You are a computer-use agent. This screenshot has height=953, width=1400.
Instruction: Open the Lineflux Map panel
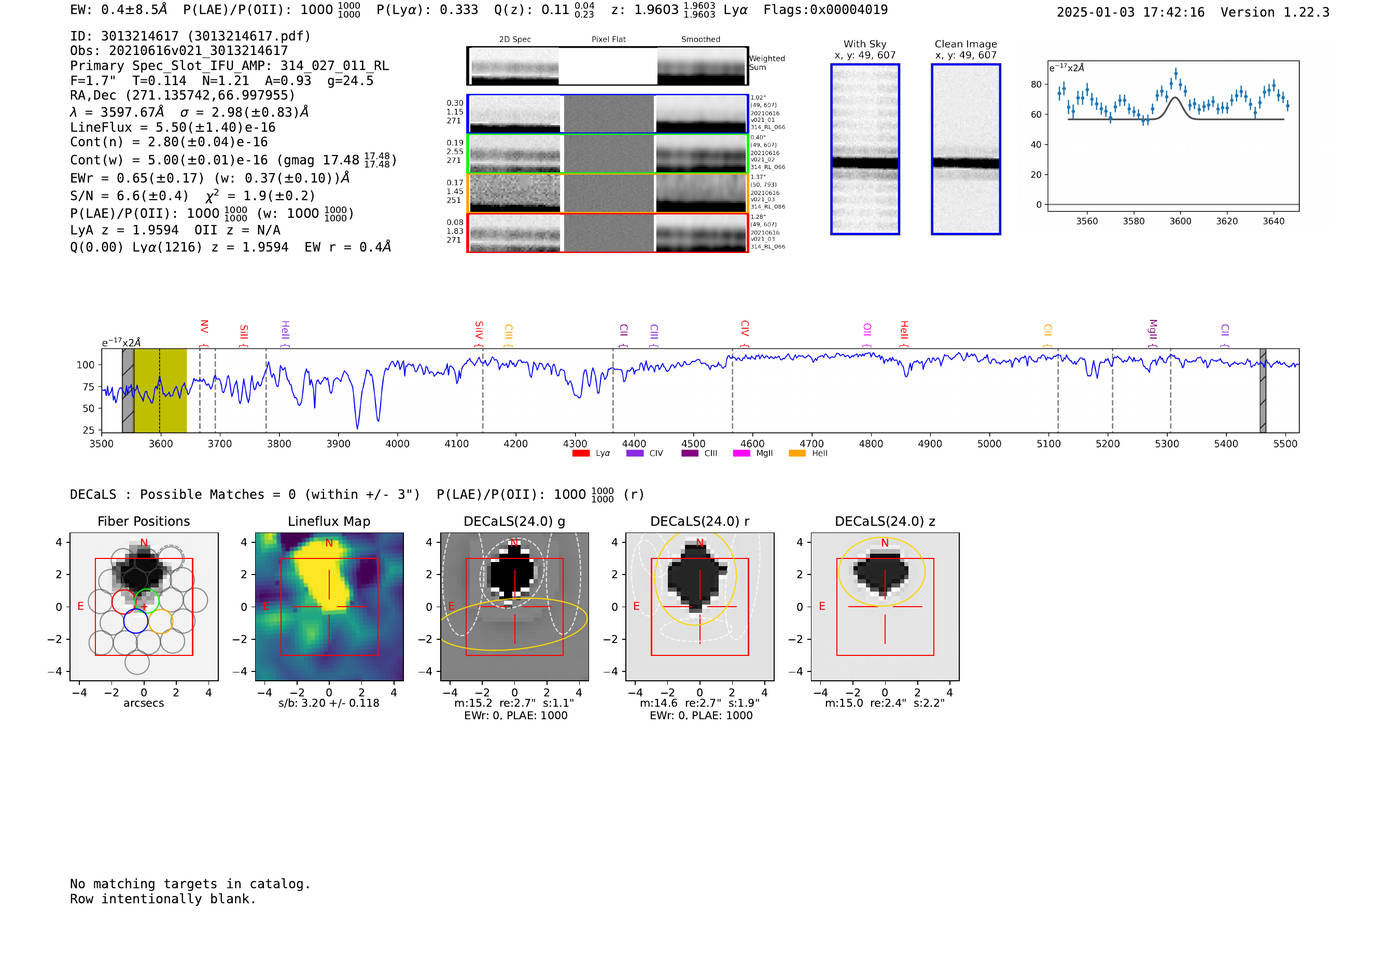[329, 606]
